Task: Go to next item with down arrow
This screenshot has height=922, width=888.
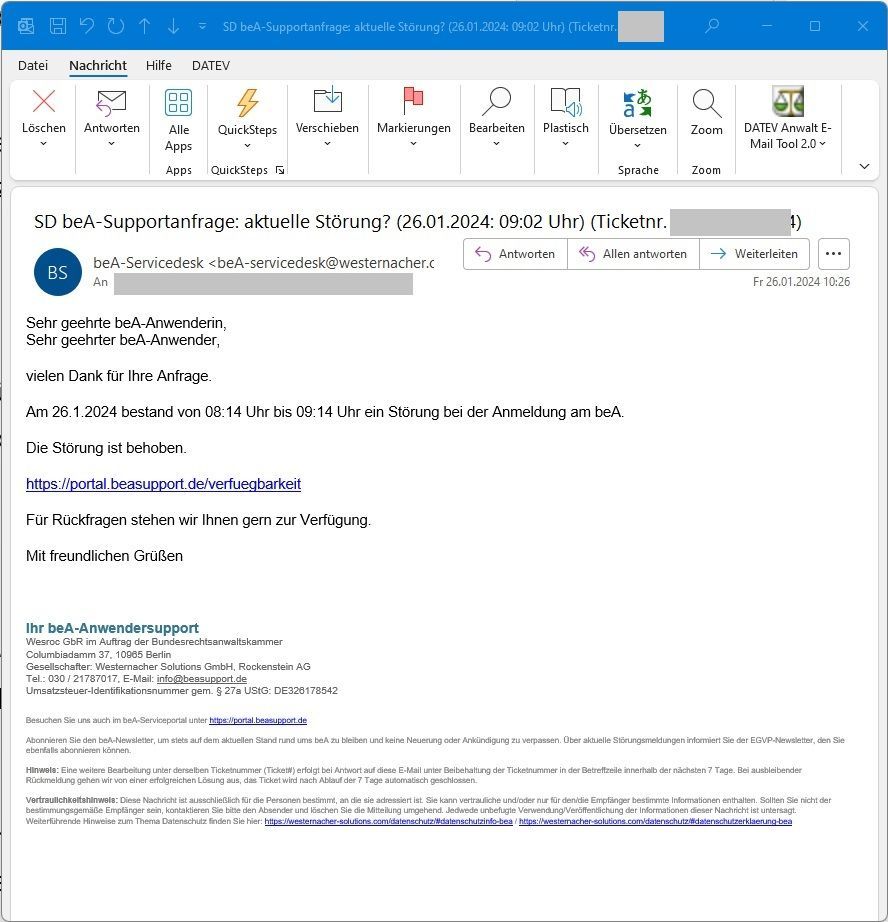Action: (173, 26)
